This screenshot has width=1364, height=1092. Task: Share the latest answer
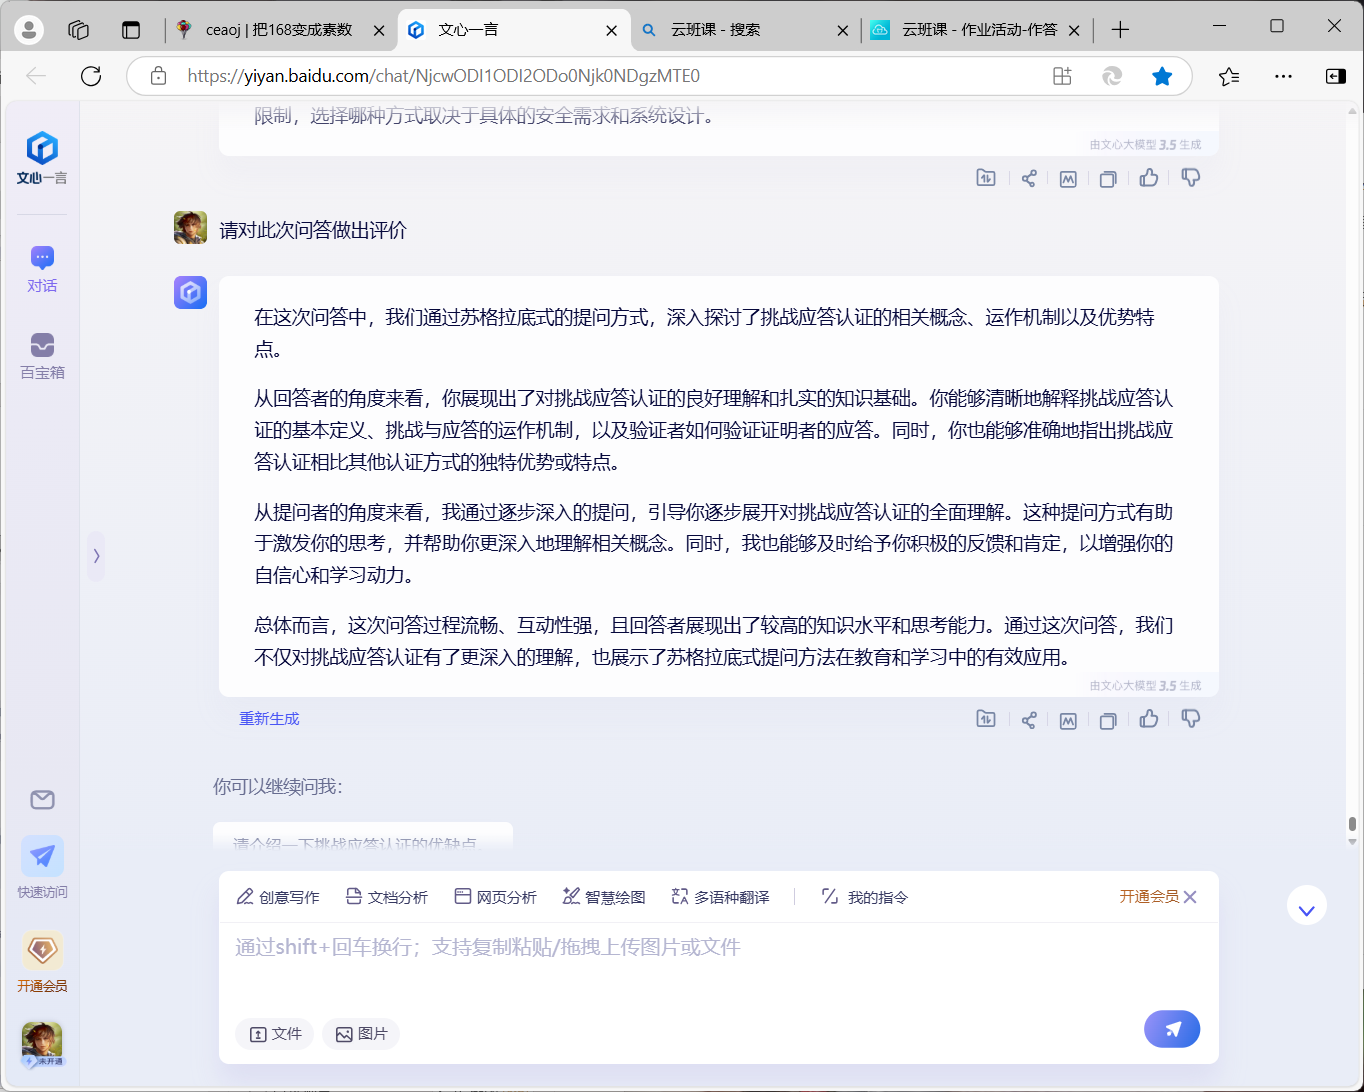point(1028,720)
